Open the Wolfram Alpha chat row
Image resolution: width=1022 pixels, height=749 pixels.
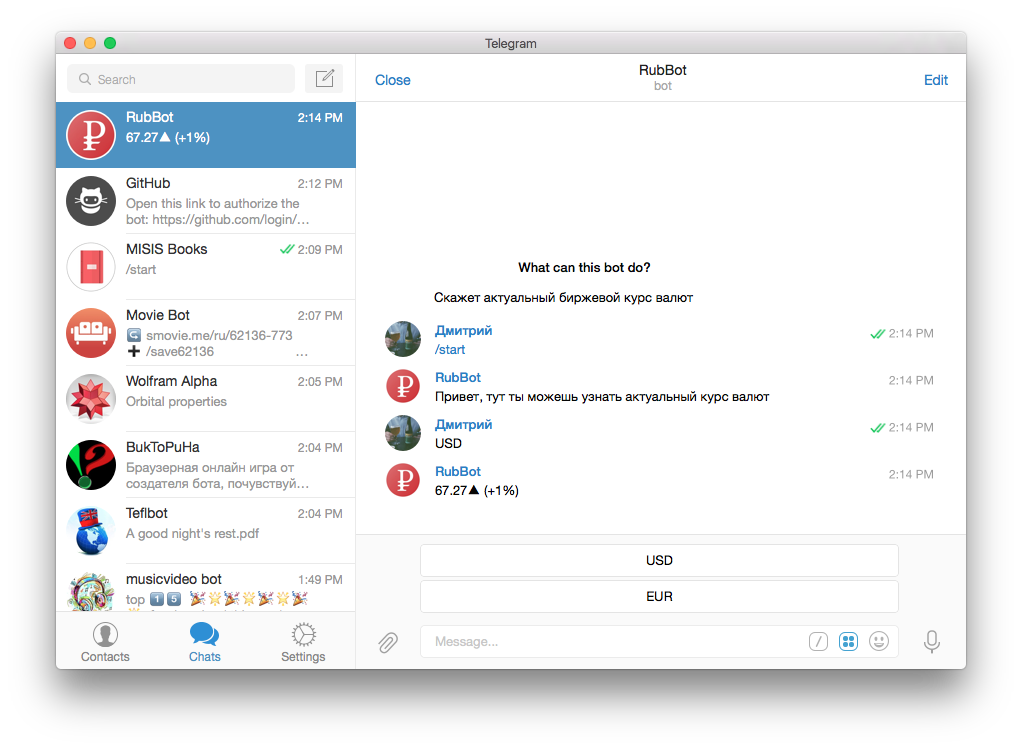pyautogui.click(x=206, y=398)
